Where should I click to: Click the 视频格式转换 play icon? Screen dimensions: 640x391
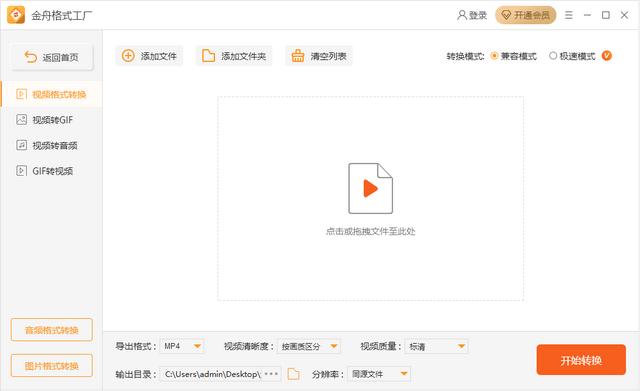[21, 94]
